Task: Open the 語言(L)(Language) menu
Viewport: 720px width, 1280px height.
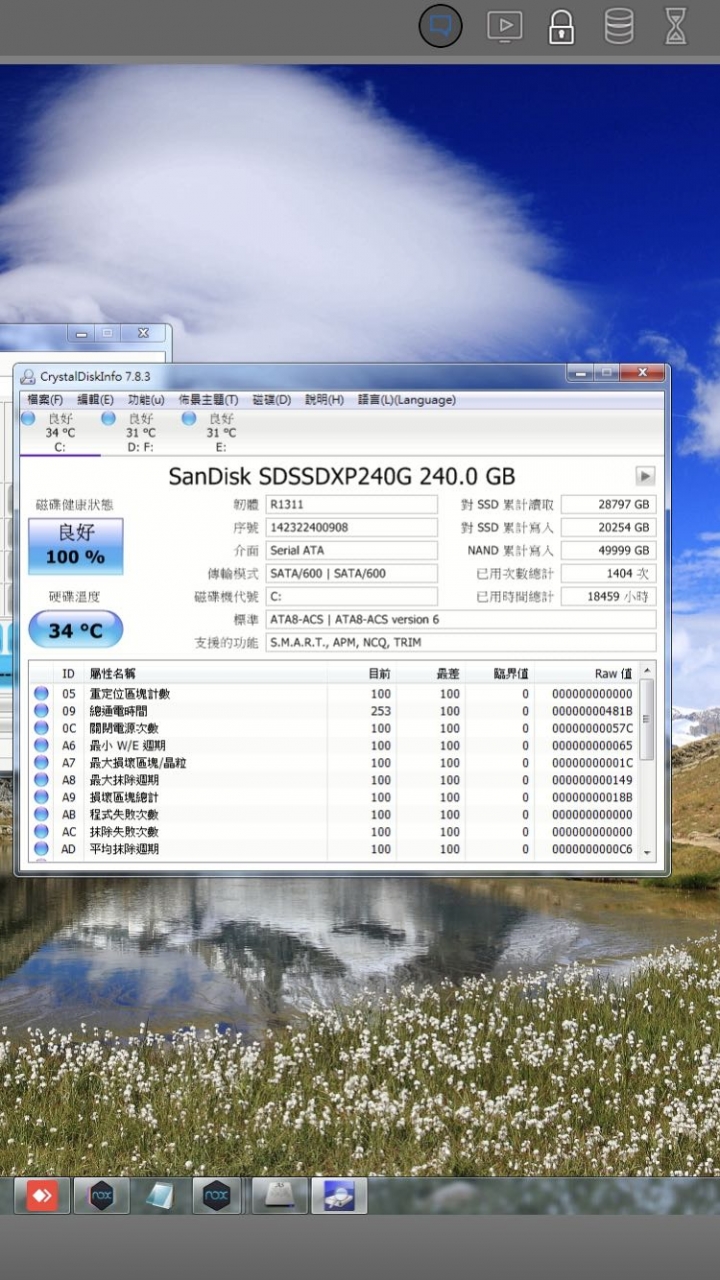Action: [406, 399]
